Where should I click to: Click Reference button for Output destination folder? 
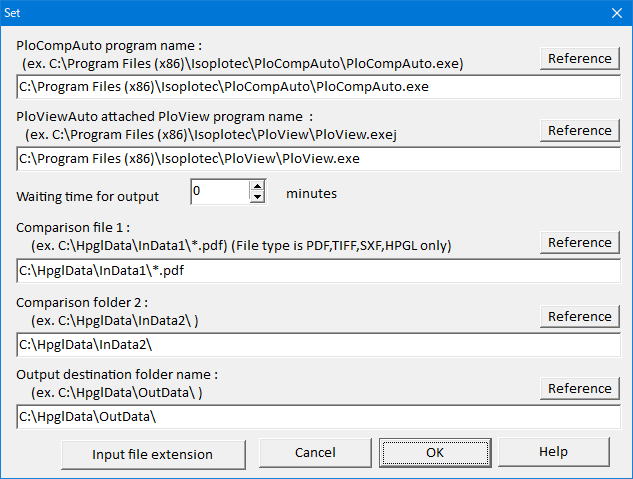point(579,388)
